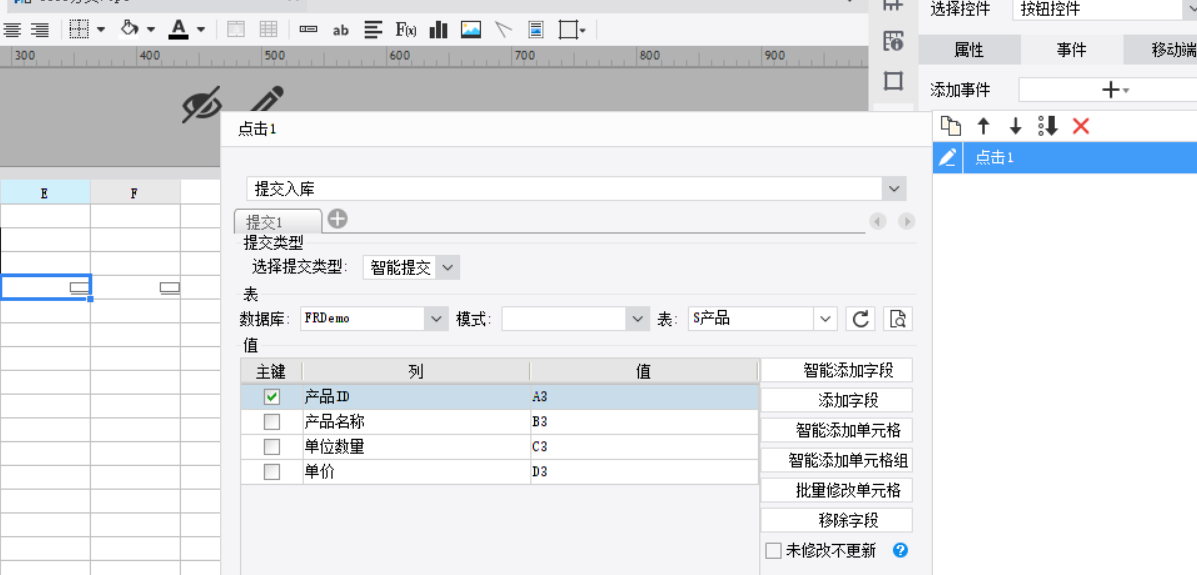The height and width of the screenshot is (575, 1197).
Task: Move the event up
Action: pyautogui.click(x=984, y=126)
